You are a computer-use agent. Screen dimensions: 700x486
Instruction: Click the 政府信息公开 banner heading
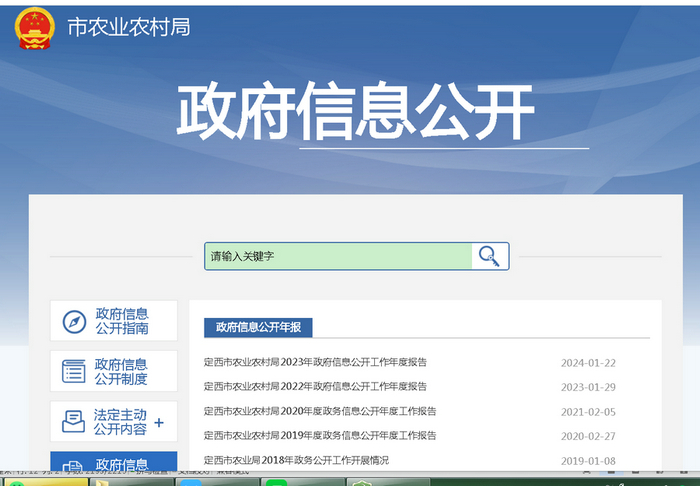[x=355, y=111]
